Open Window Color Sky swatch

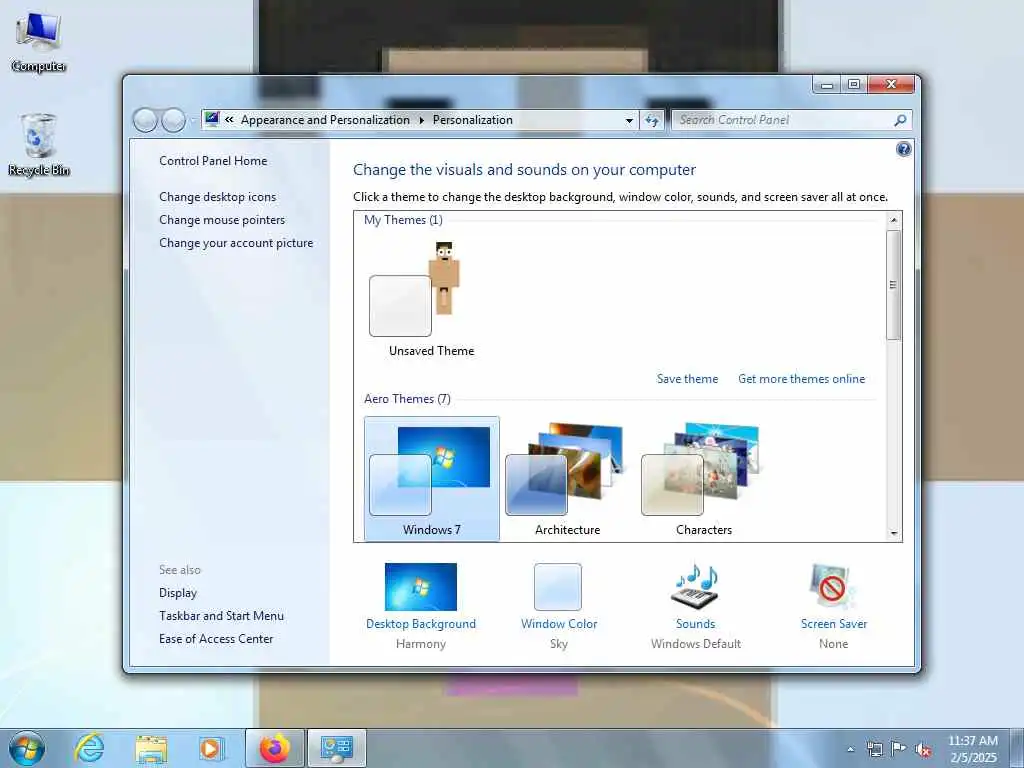point(558,586)
